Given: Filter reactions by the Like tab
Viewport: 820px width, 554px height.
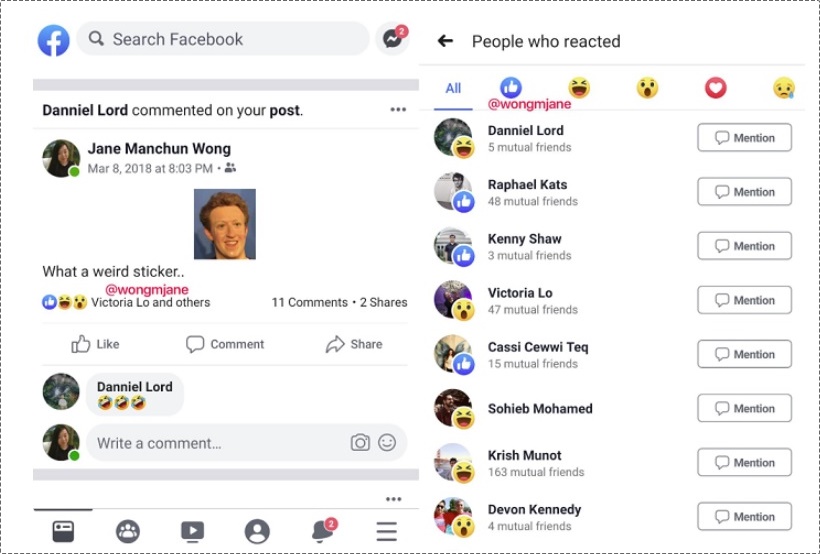Looking at the screenshot, I should point(511,87).
